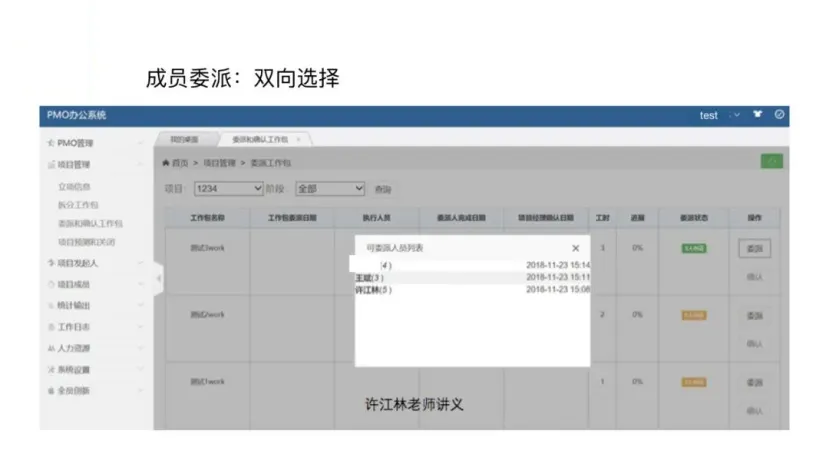Expand the 系统设置 menu chevron

[x=140, y=369]
